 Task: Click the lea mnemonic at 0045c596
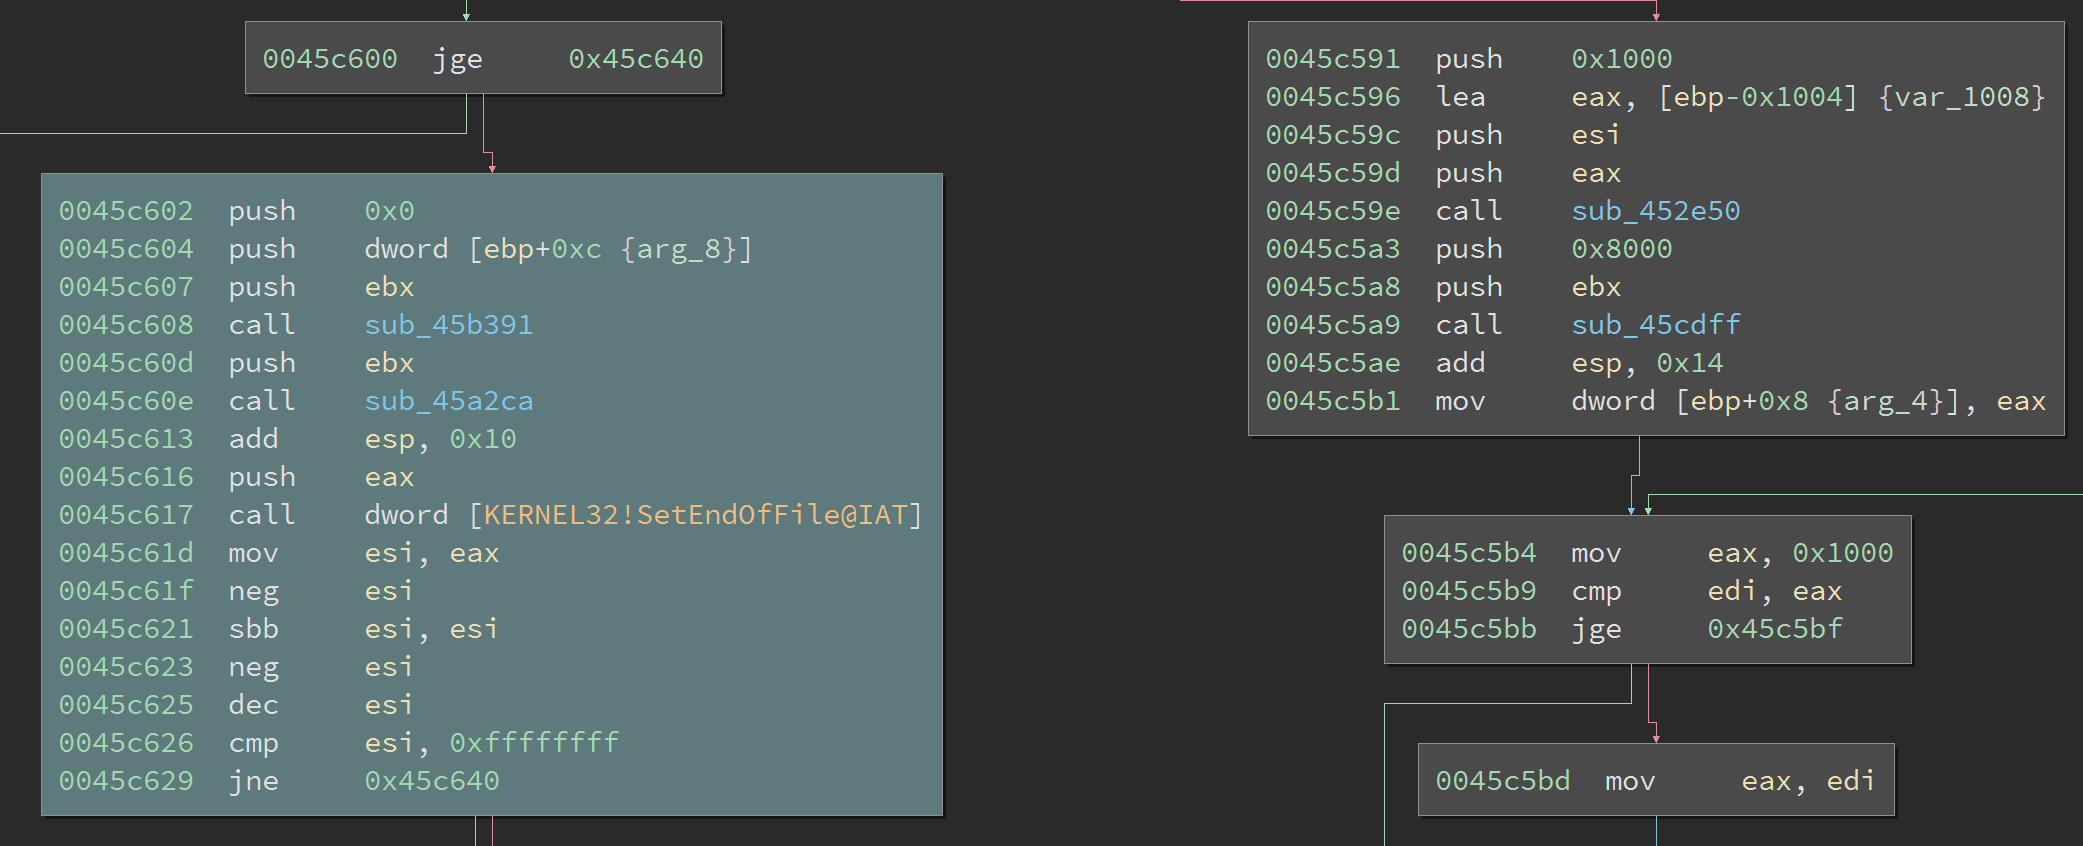click(1461, 97)
